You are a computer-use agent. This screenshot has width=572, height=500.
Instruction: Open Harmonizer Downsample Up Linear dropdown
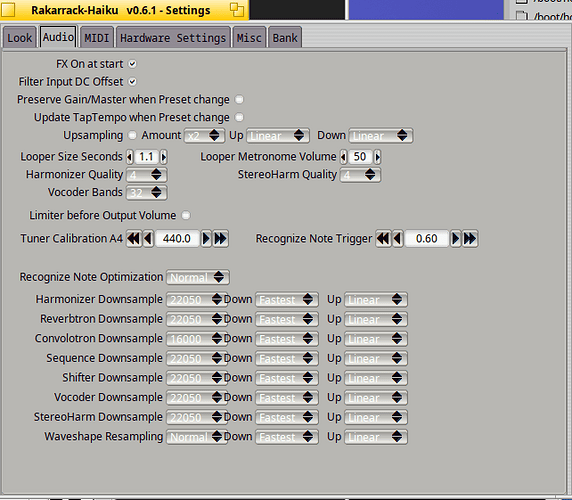(x=376, y=300)
